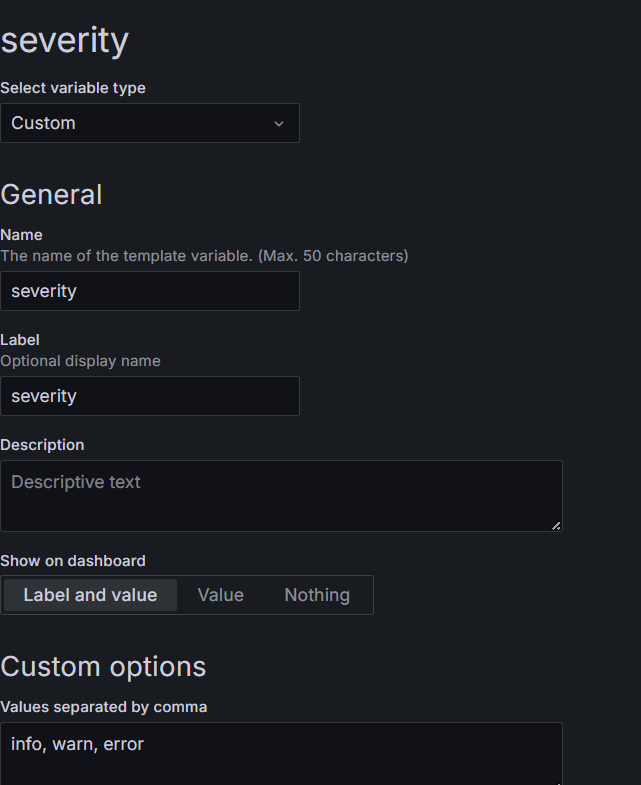Click into the Label input field
This screenshot has height=785, width=641.
150,396
